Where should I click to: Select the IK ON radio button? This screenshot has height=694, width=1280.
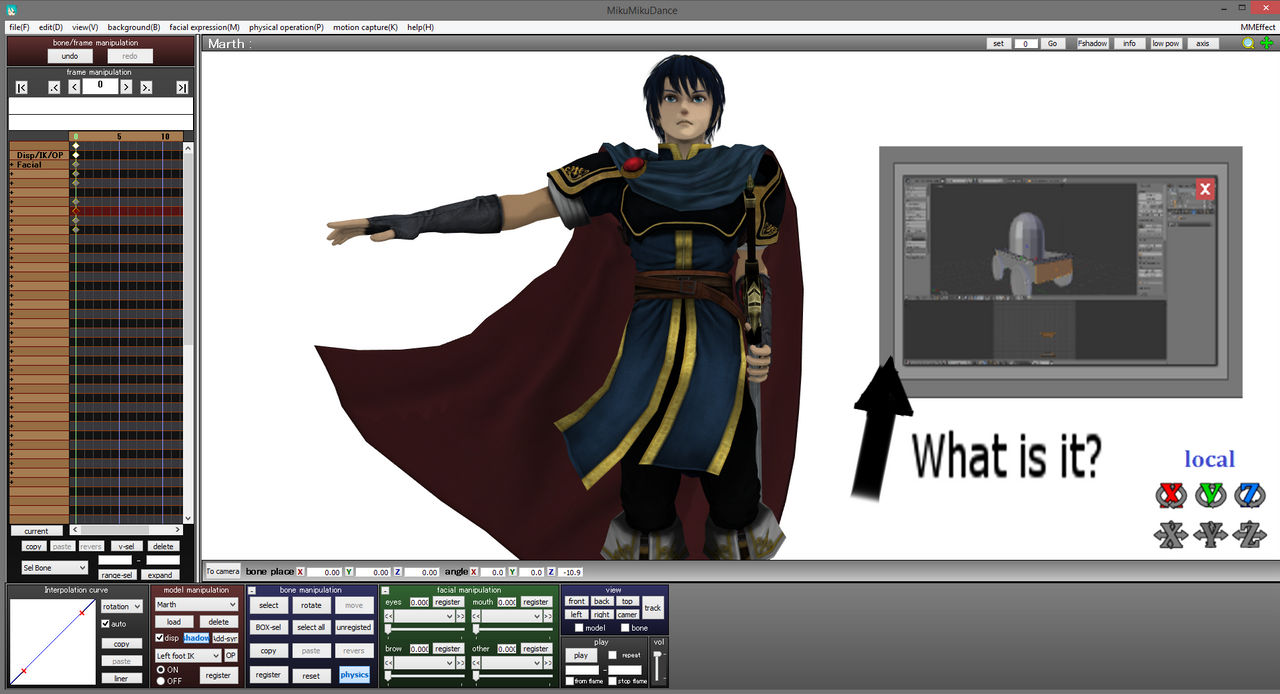pos(161,670)
